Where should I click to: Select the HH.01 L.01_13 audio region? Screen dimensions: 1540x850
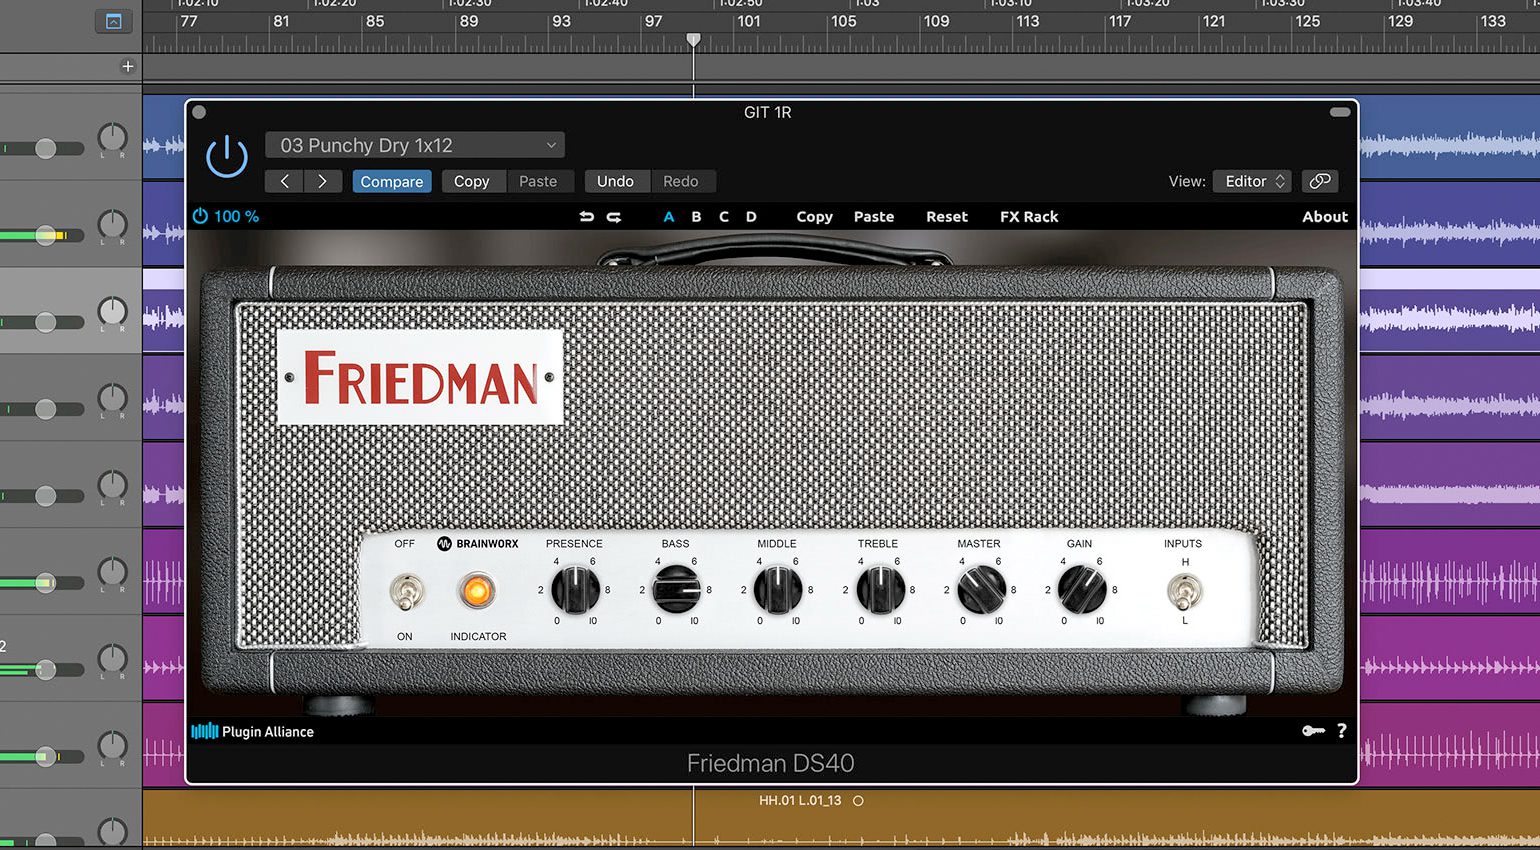point(841,818)
